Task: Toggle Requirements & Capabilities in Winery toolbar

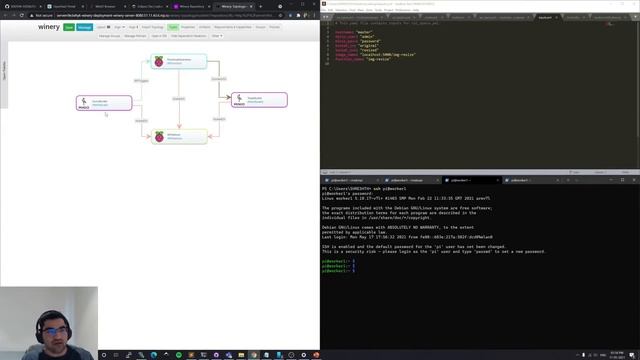Action: tap(233, 27)
